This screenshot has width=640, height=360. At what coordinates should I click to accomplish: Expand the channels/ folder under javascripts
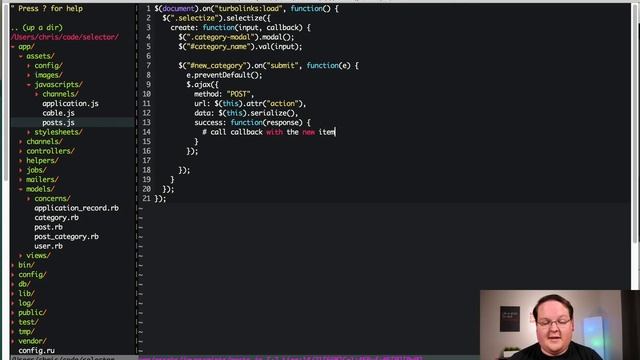37,94
